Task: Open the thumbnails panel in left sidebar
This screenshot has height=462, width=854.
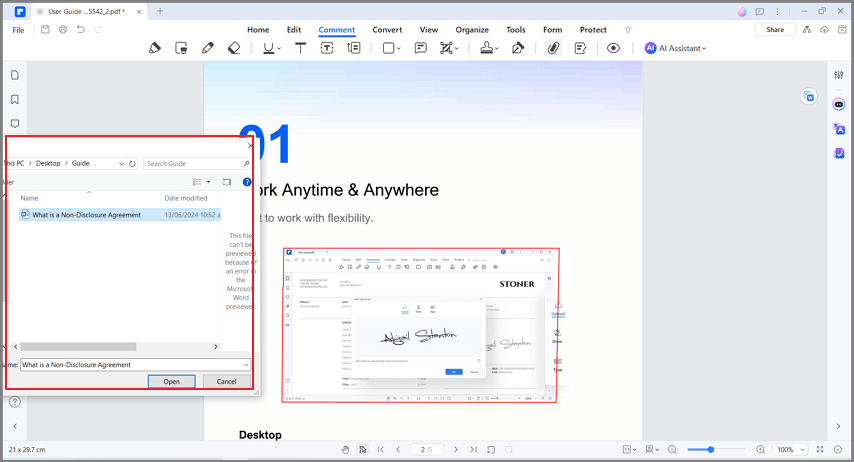Action: tap(15, 75)
